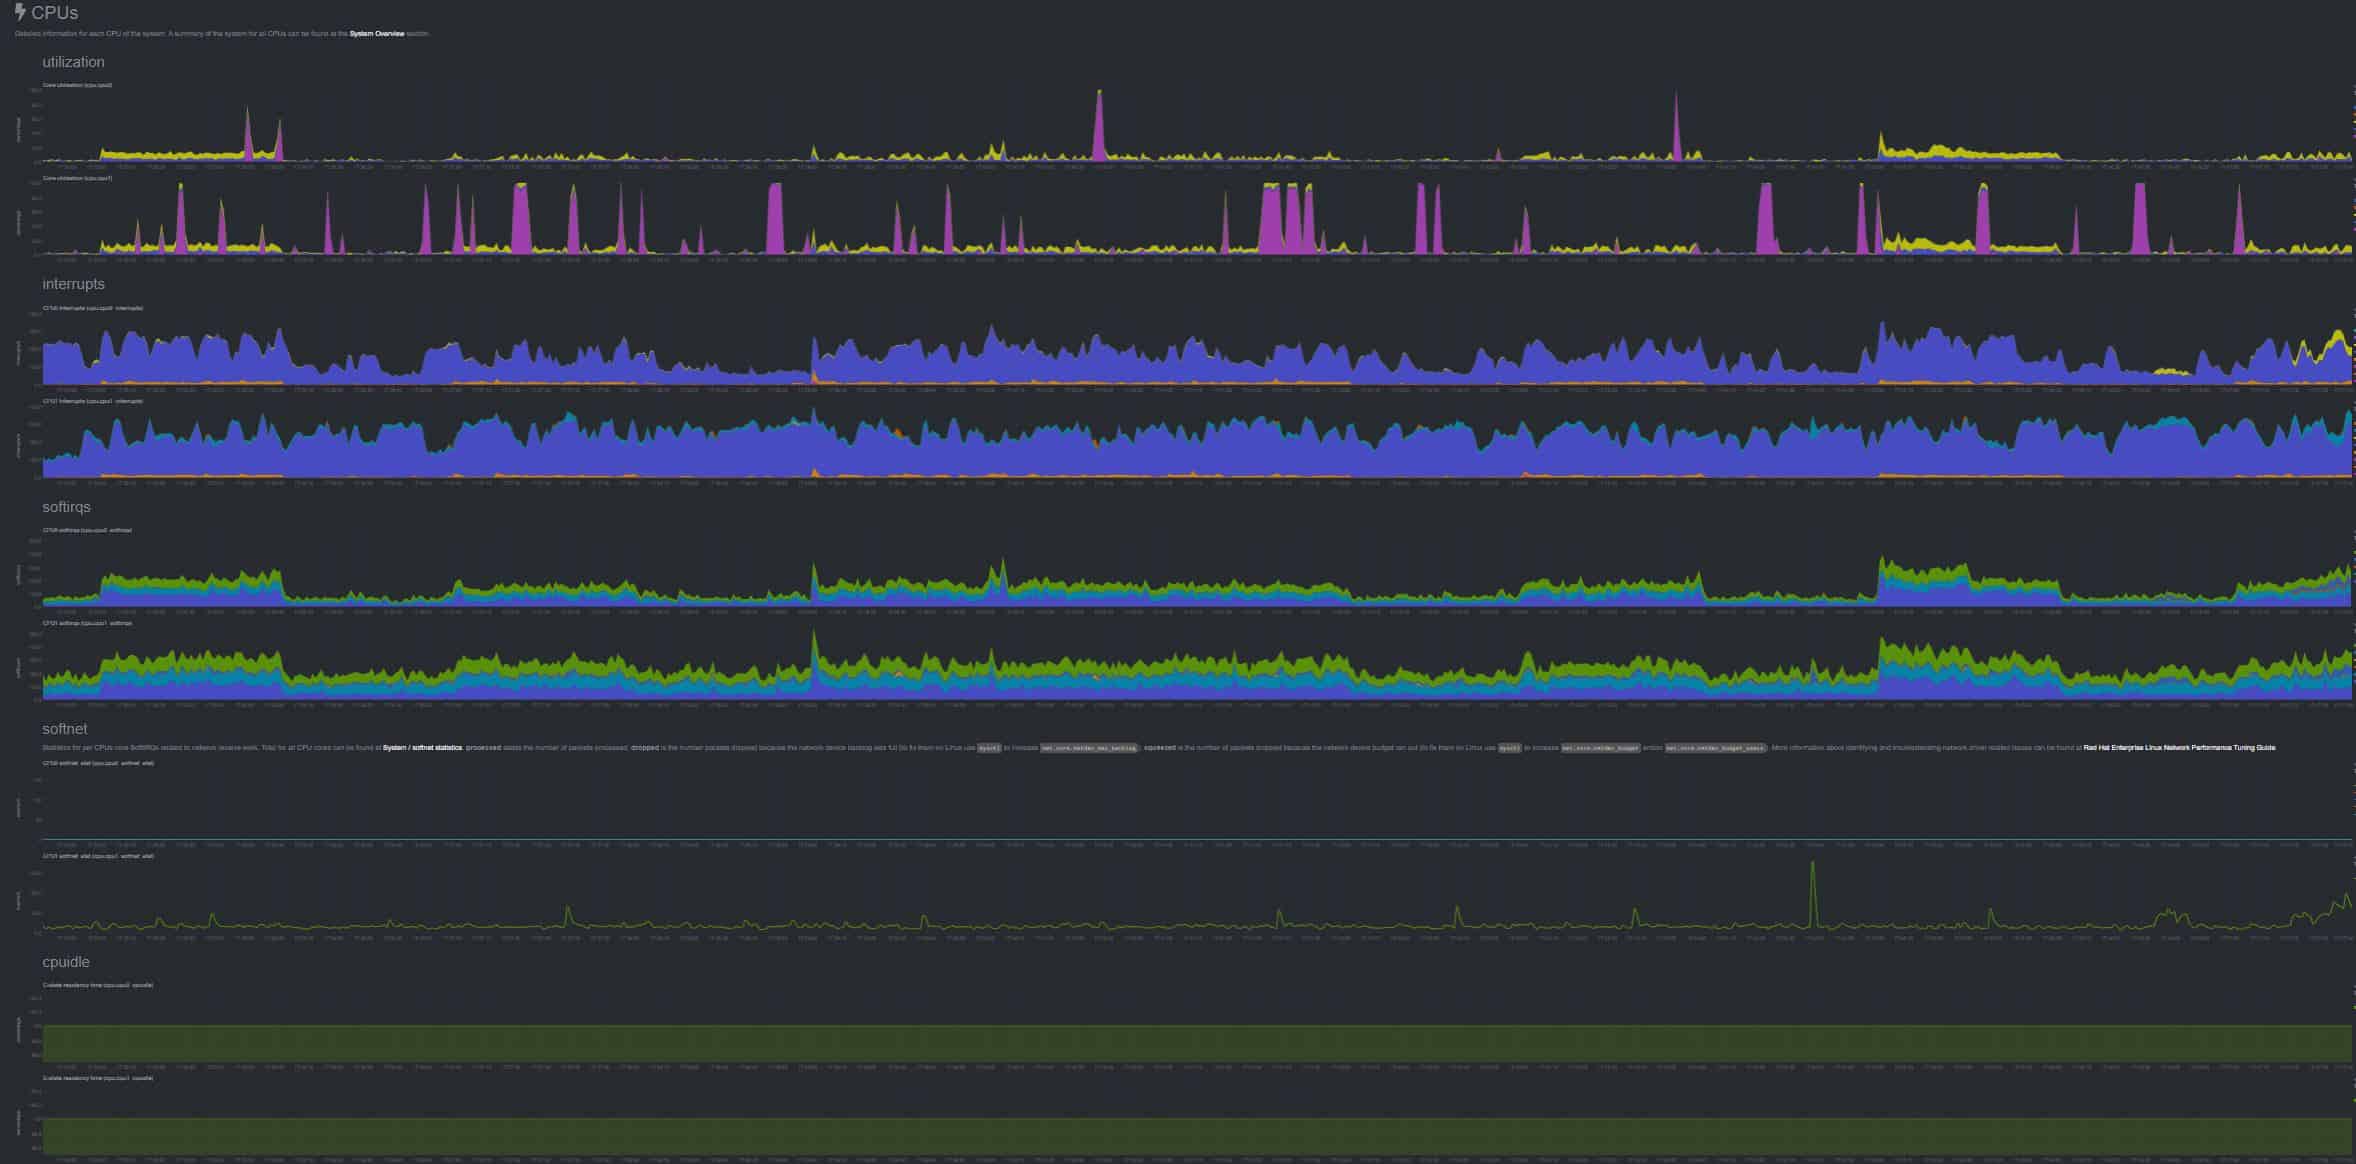This screenshot has width=2356, height=1164.
Task: Click the cpu1 C-state residency time chart
Action: click(x=1197, y=1119)
